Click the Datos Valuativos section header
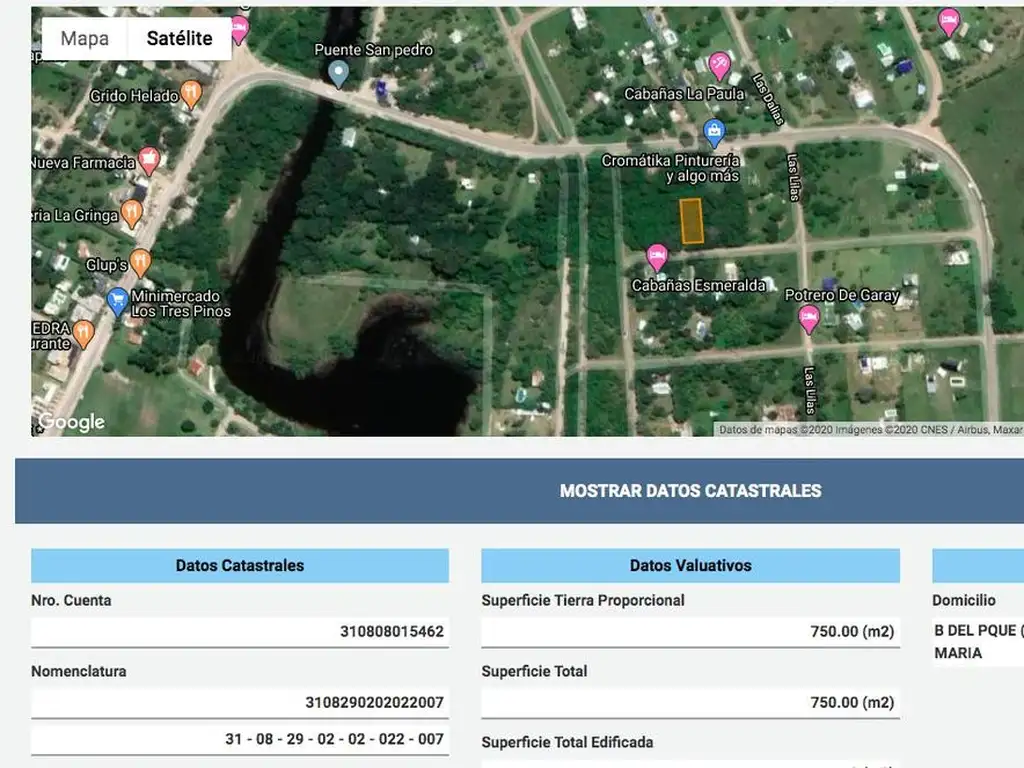 tap(690, 565)
